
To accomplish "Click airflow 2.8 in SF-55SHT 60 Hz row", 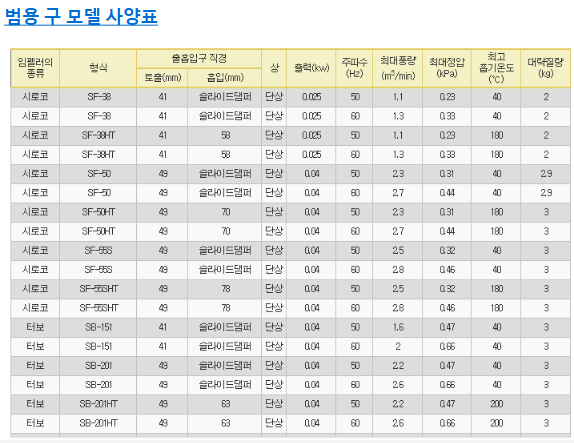I will click(398, 308).
